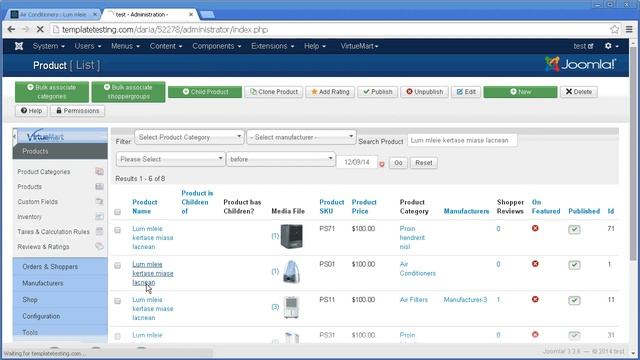The image size is (640, 360).
Task: Toggle featured status for product PS71
Action: 535,228
